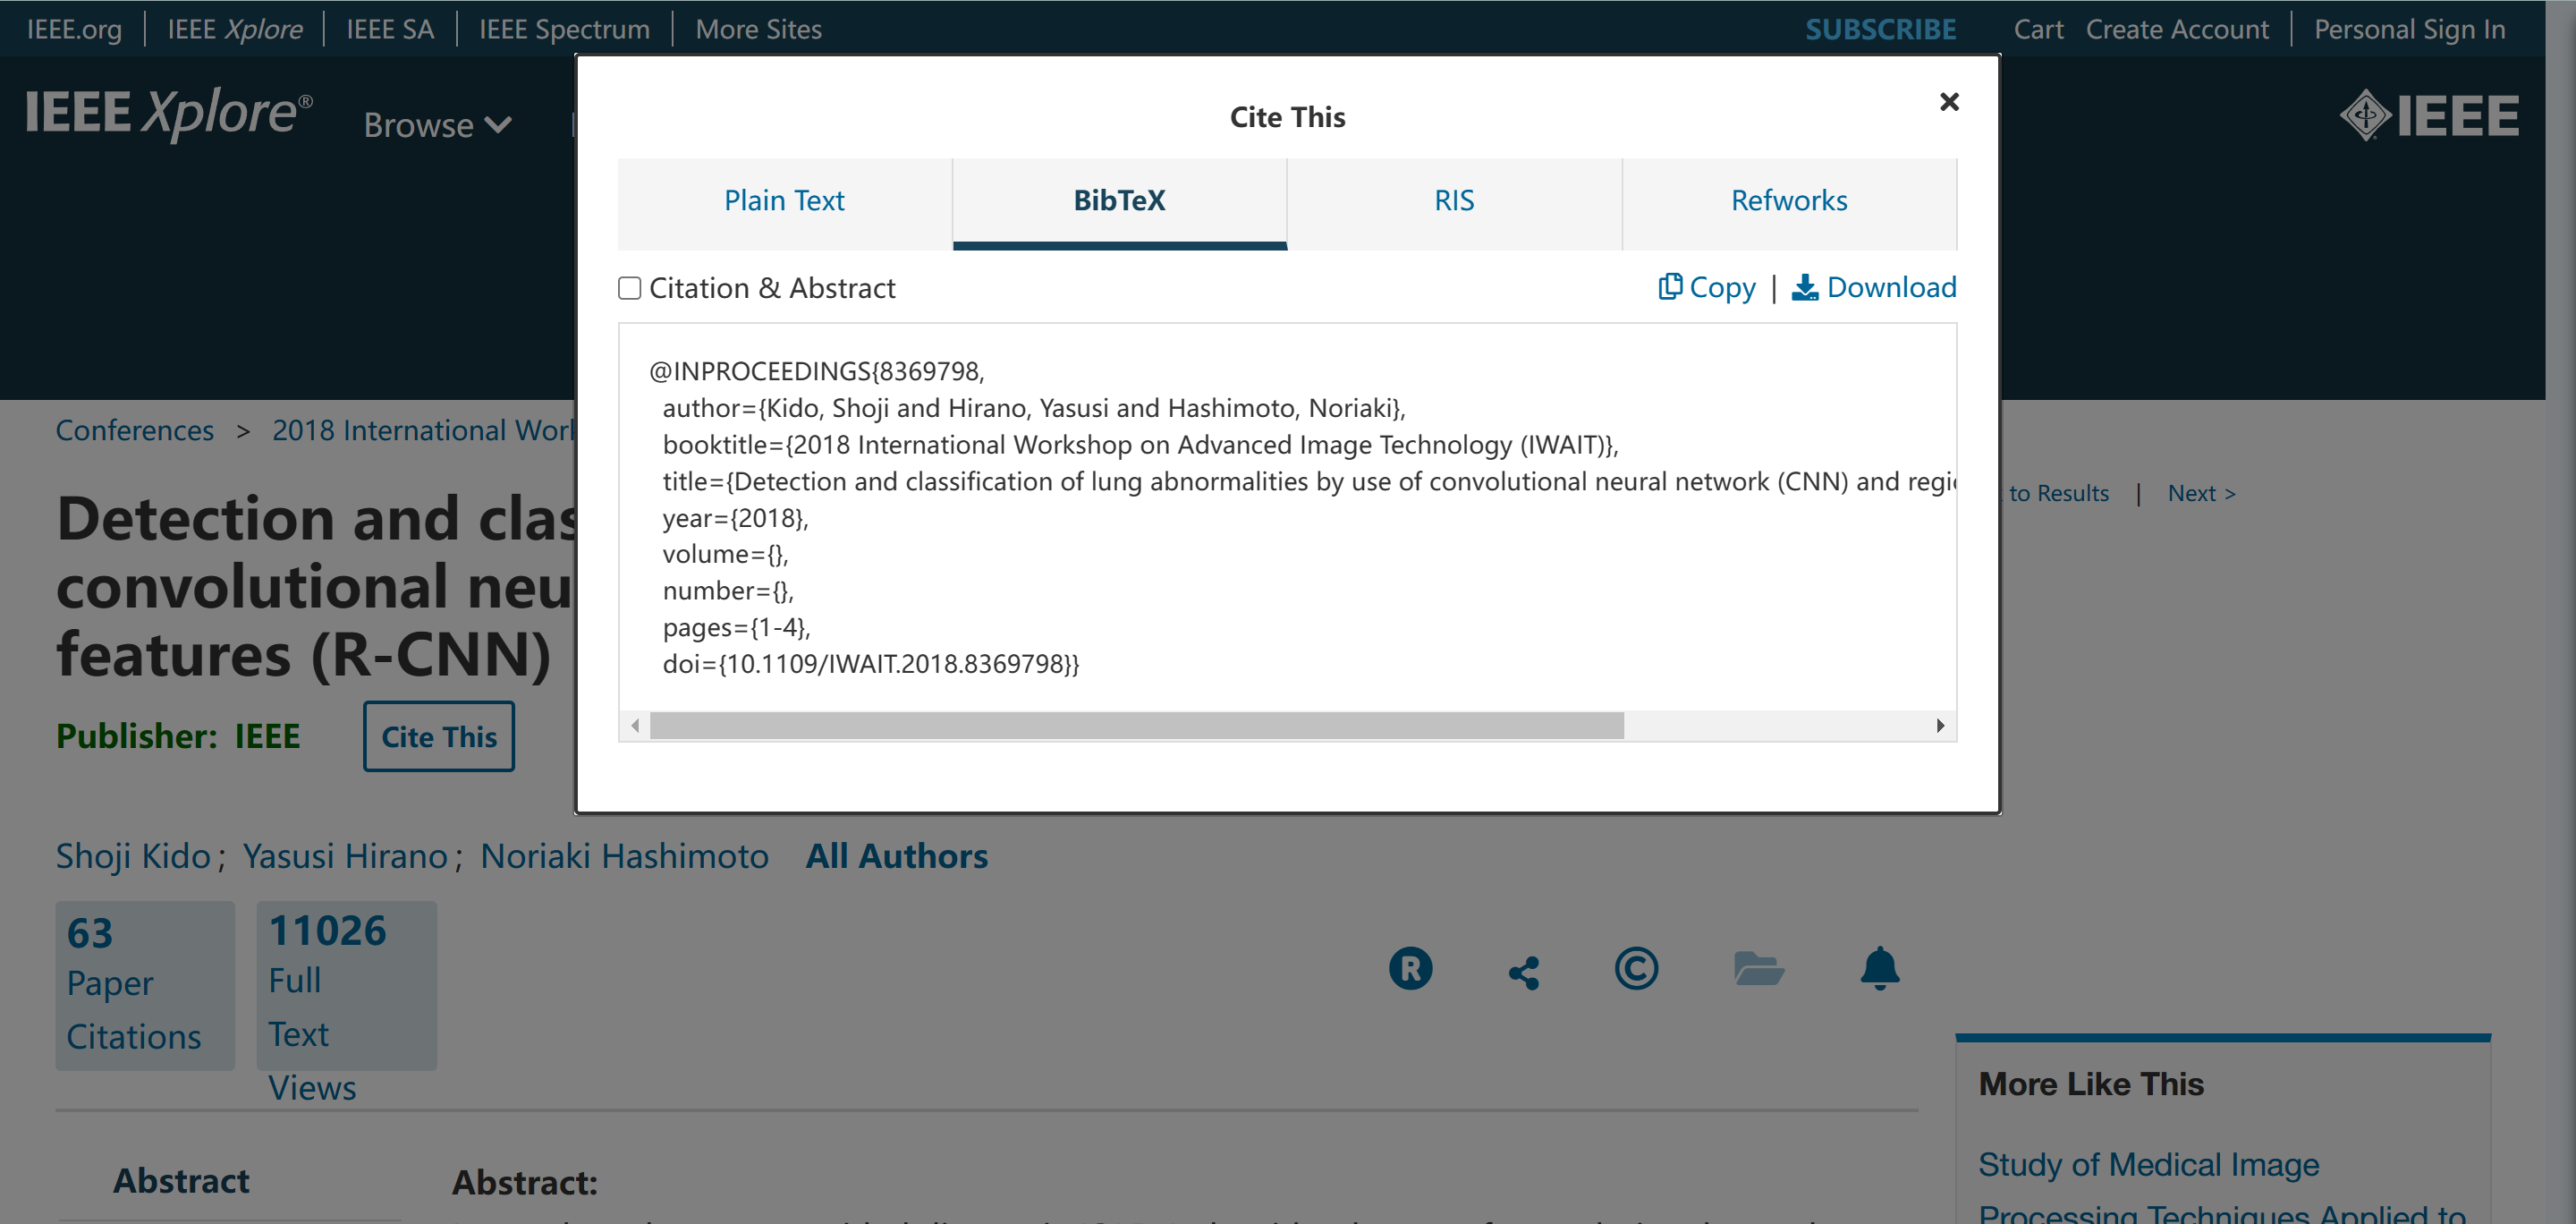The width and height of the screenshot is (2576, 1224).
Task: Select the Refworks tab
Action: [x=1788, y=201]
